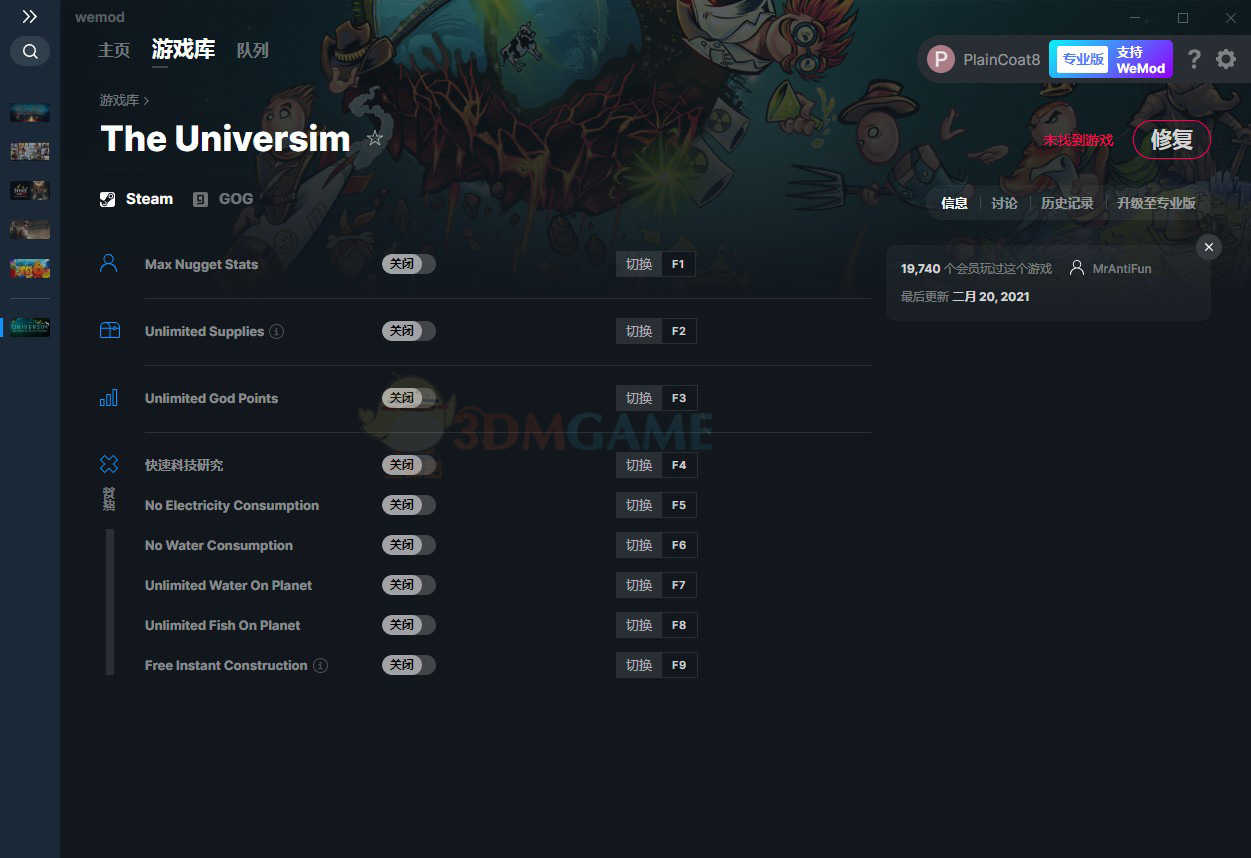Viewport: 1251px width, 858px height.
Task: Click info icon beside Unlimited Supplies
Action: point(277,331)
